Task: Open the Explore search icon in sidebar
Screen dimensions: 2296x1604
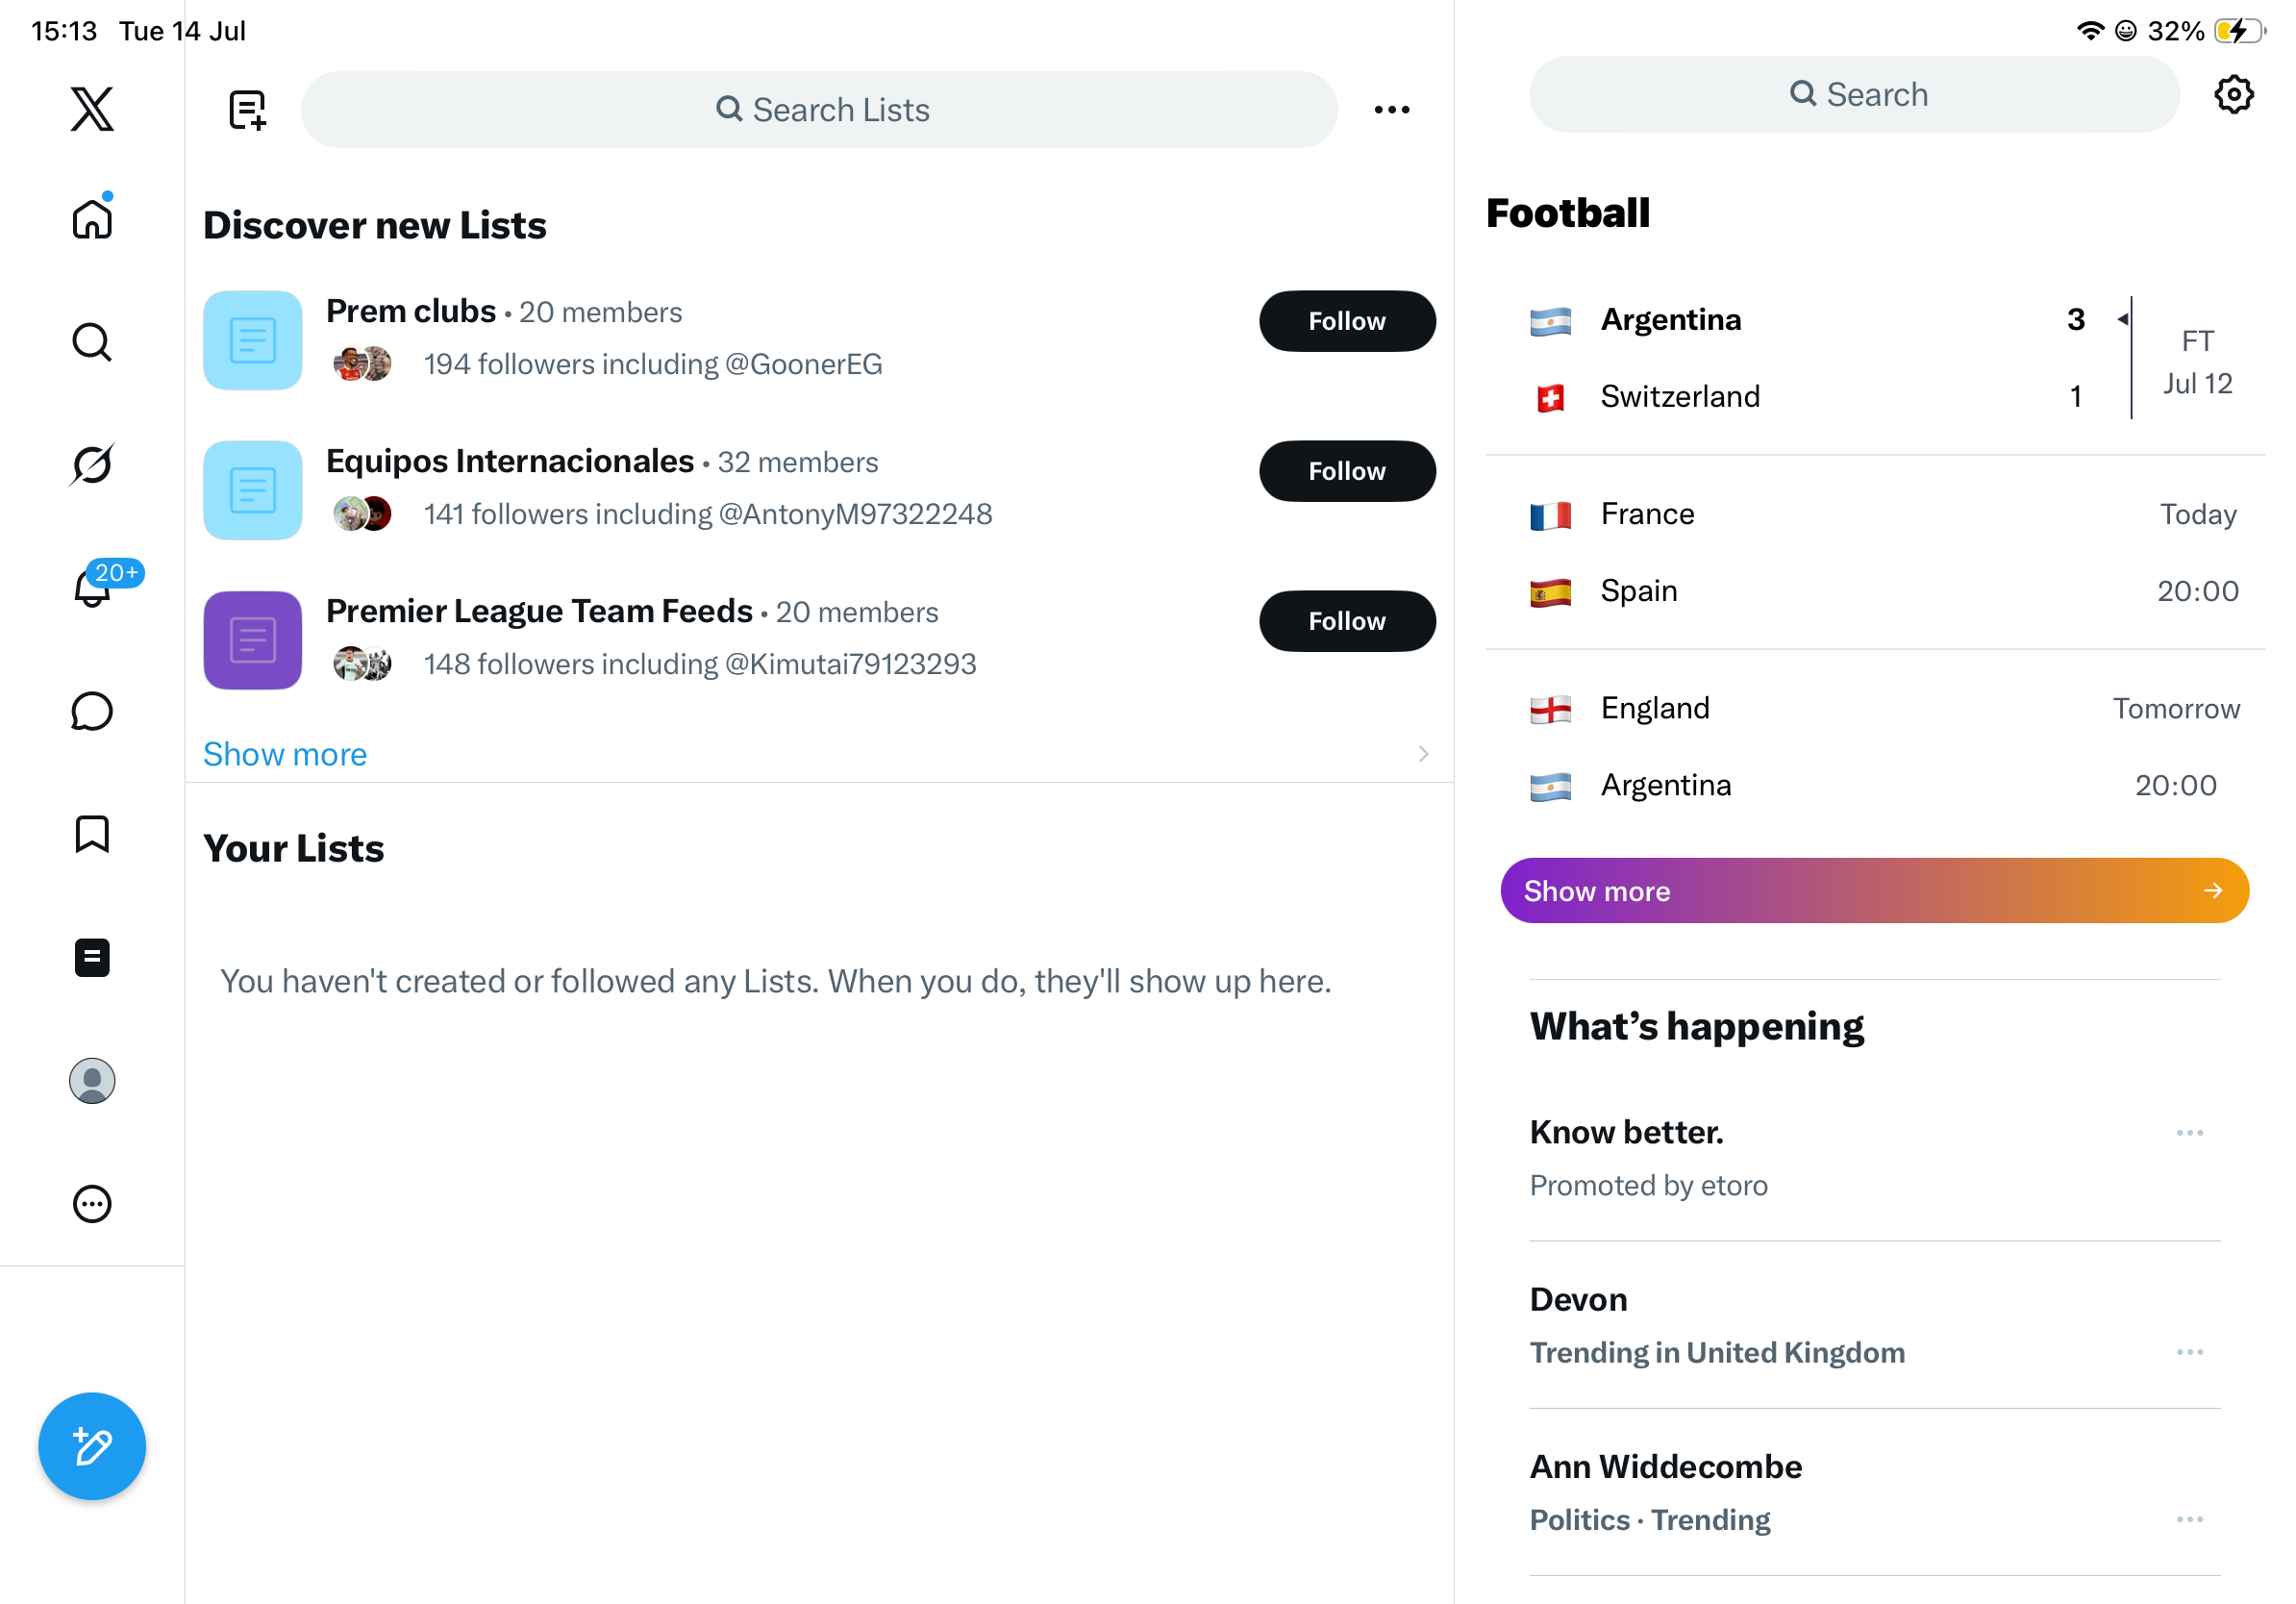Action: point(92,342)
